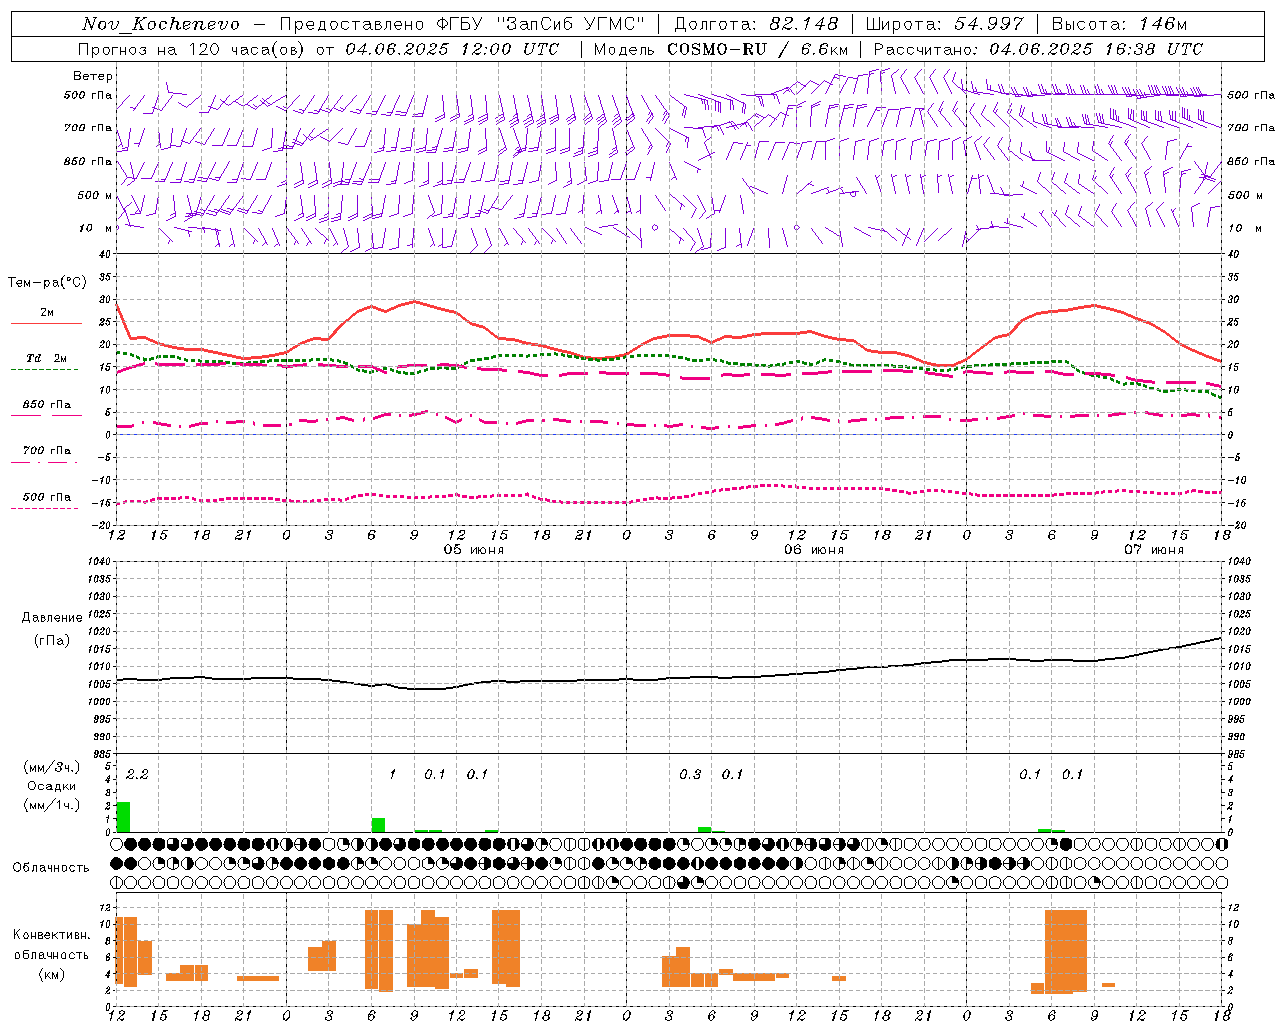Click the Конвективн. panel label
Image resolution: width=1280 pixels, height=1024 pixels.
[x=52, y=935]
